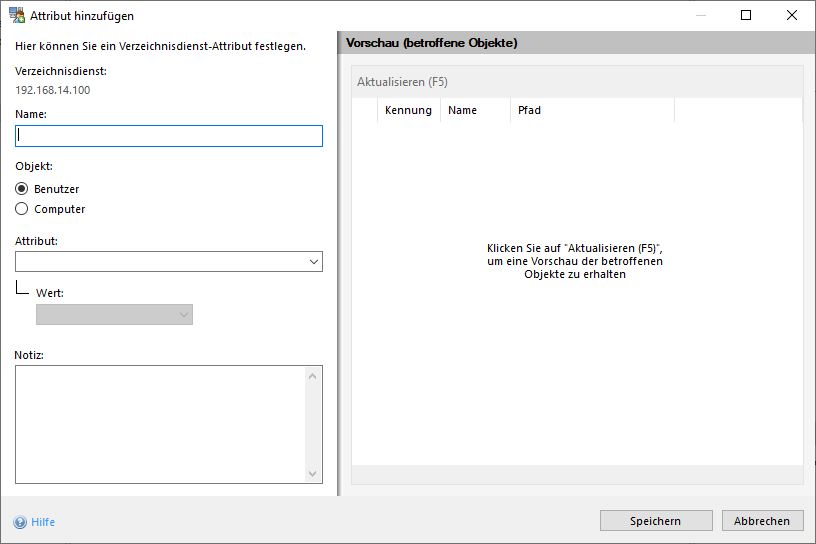Sort by the Name column header
Viewport: 816px width, 544px height.
point(463,110)
